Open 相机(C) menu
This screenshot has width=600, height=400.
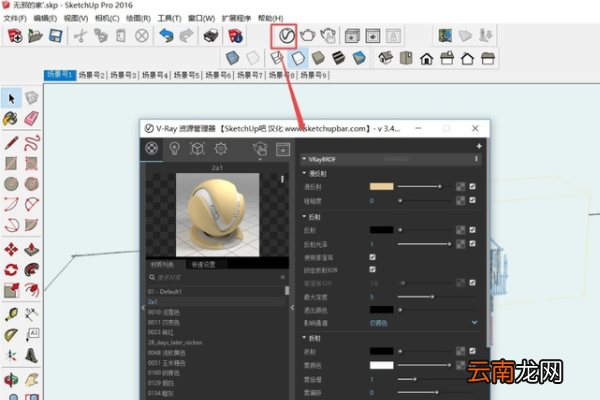(107, 18)
